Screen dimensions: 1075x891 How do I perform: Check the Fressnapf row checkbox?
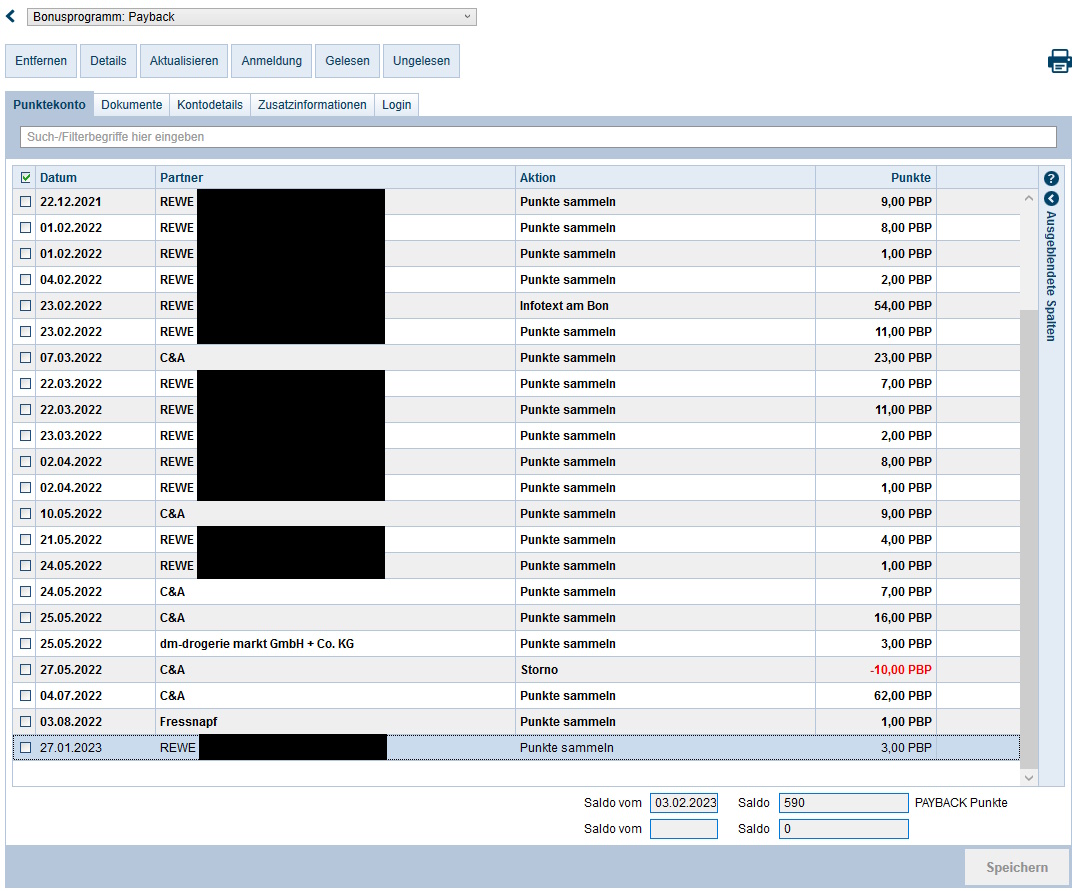pos(26,722)
